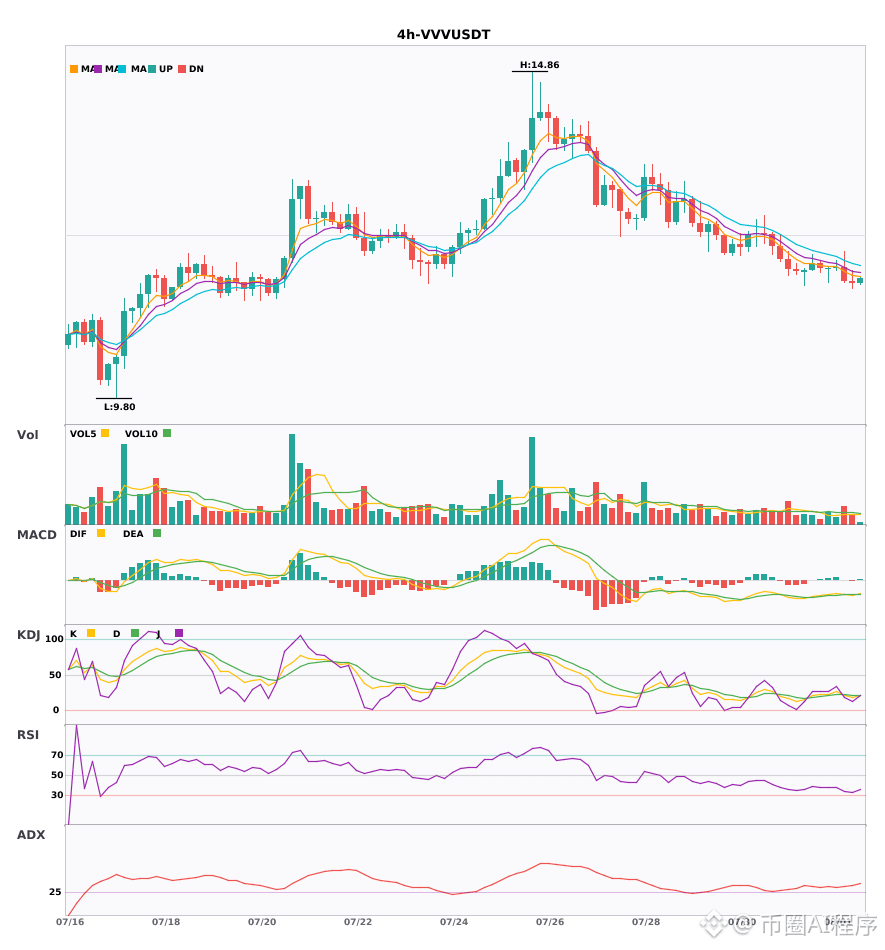
Task: Click the 100 level on the KDJ axis
Action: pos(54,639)
